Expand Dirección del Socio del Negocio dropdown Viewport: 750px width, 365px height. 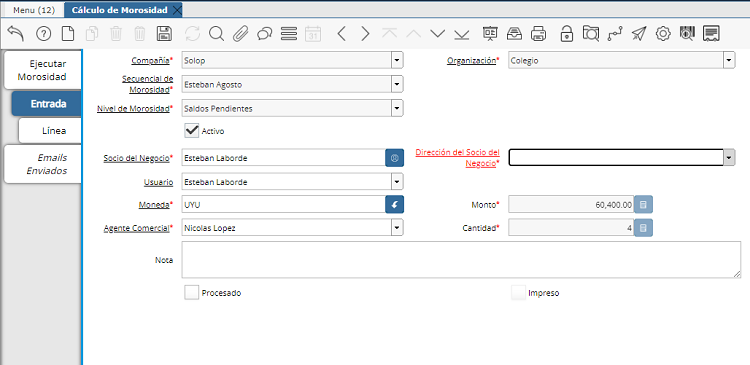(729, 157)
